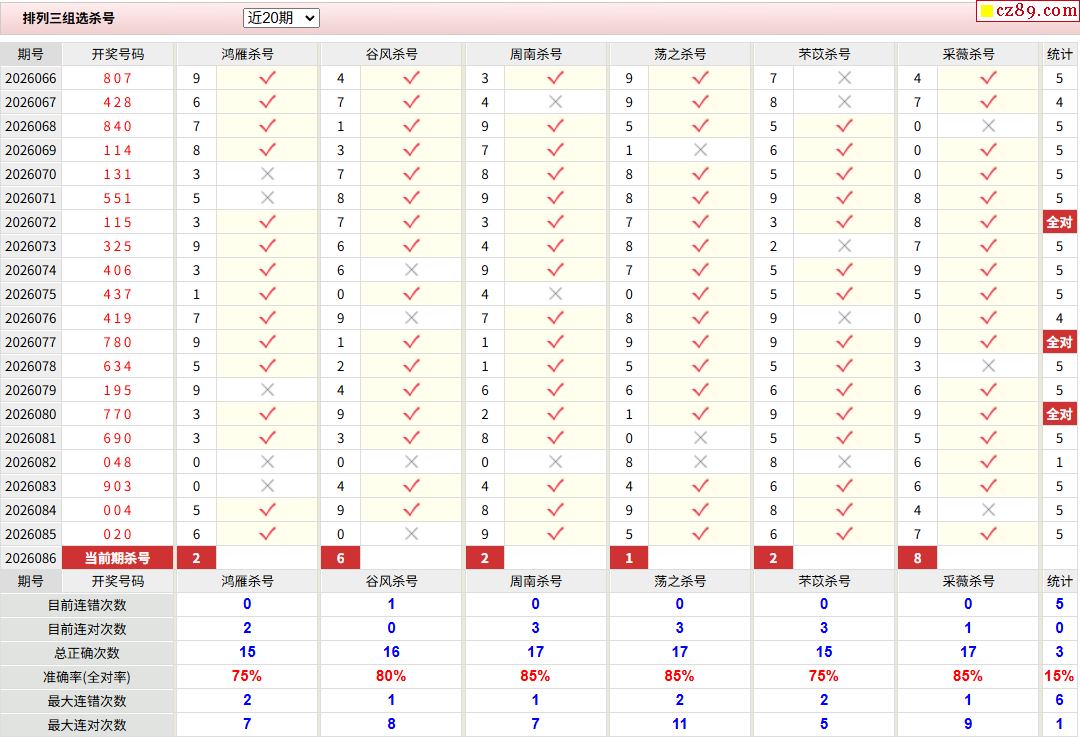Click 采薇杀号 gray X in row 2026078
This screenshot has width=1080, height=737.
tap(988, 366)
